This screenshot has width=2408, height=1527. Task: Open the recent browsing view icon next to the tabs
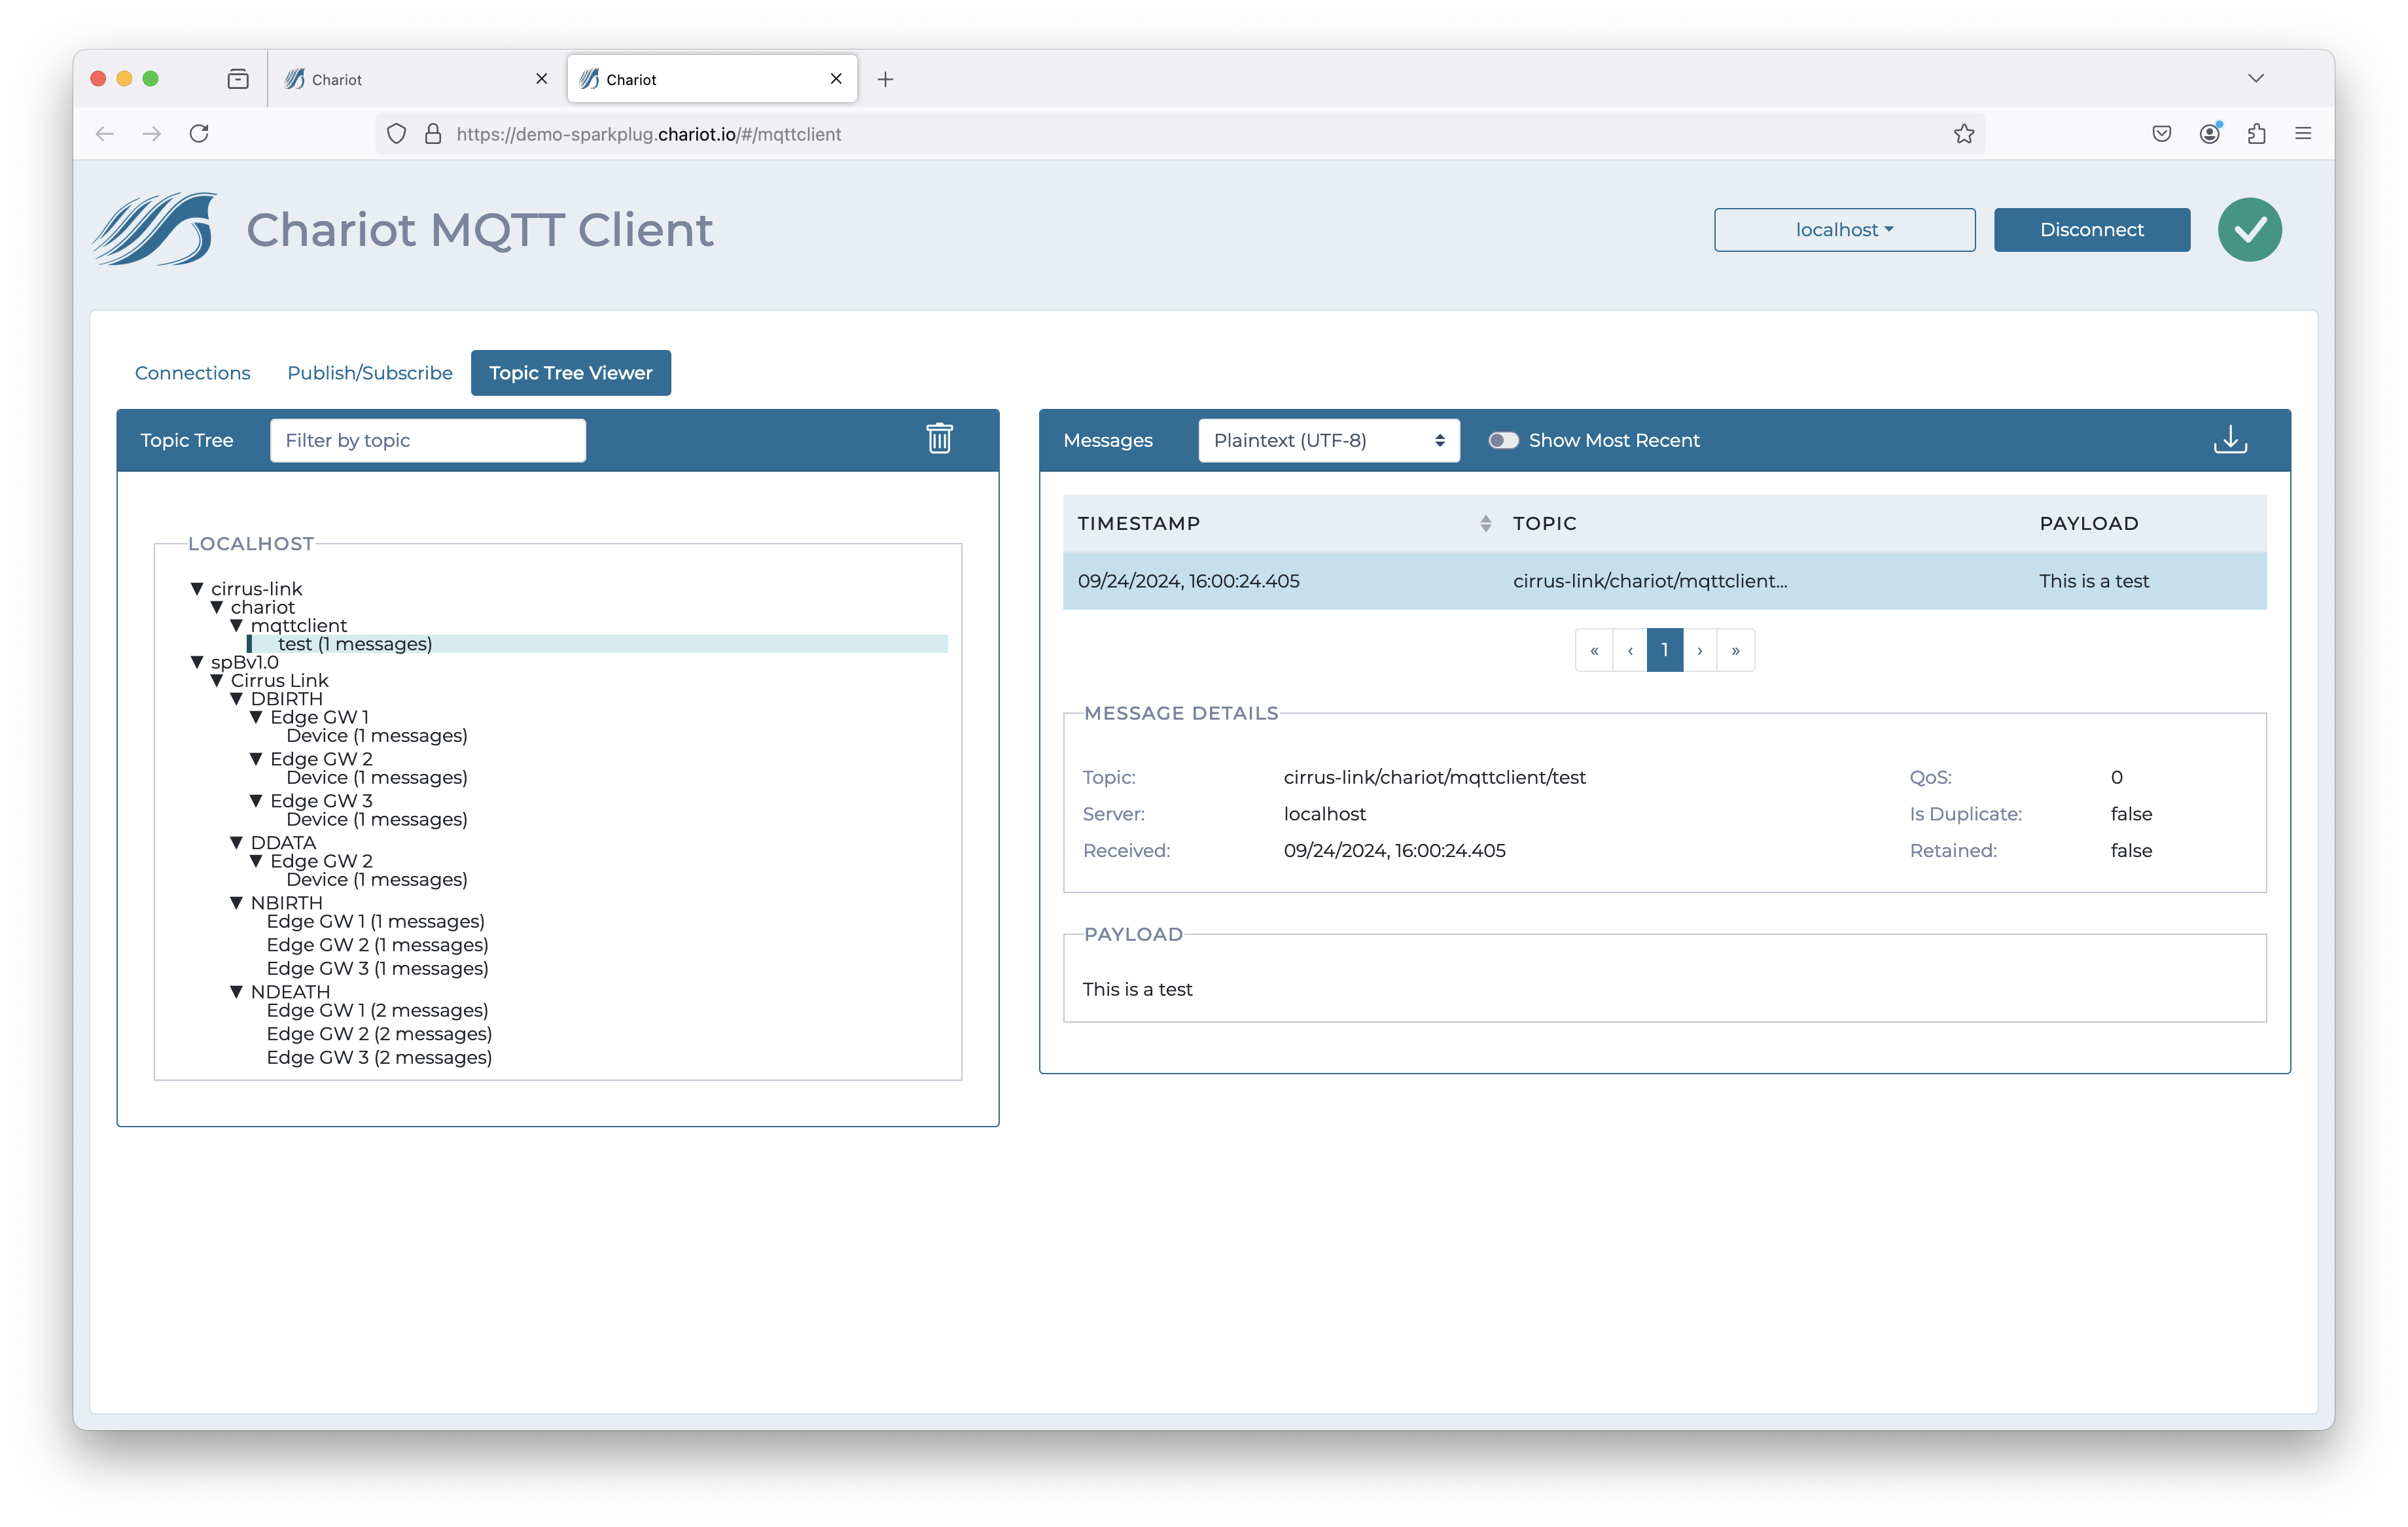click(238, 79)
